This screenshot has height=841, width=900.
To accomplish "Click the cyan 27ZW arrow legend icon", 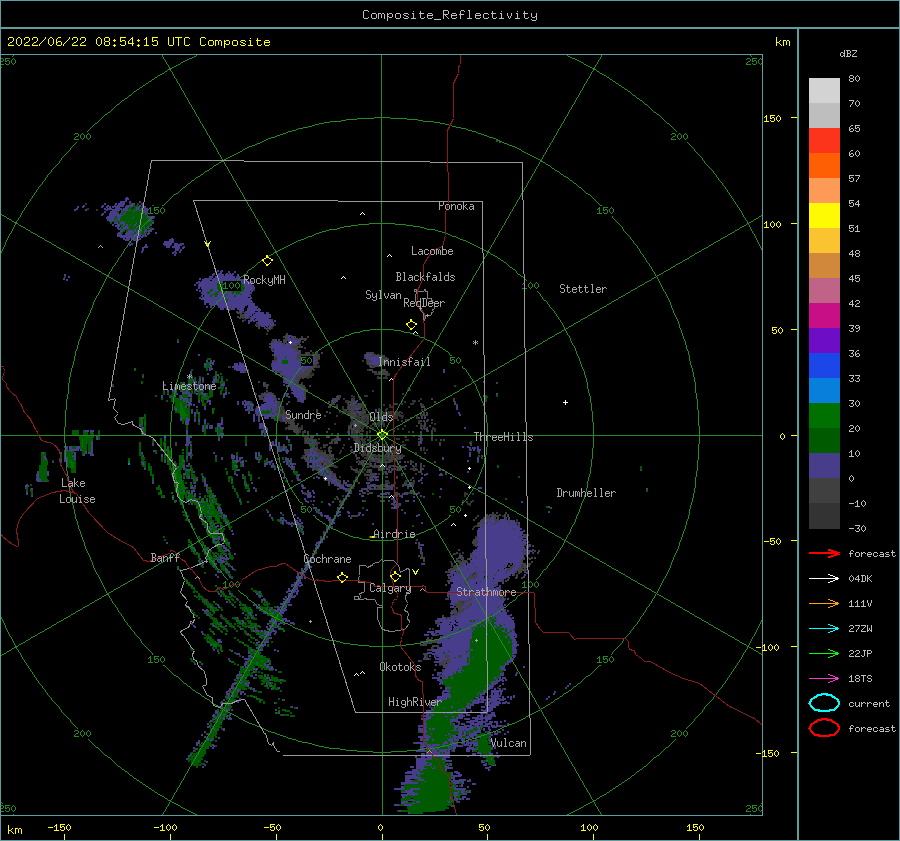I will (x=824, y=629).
